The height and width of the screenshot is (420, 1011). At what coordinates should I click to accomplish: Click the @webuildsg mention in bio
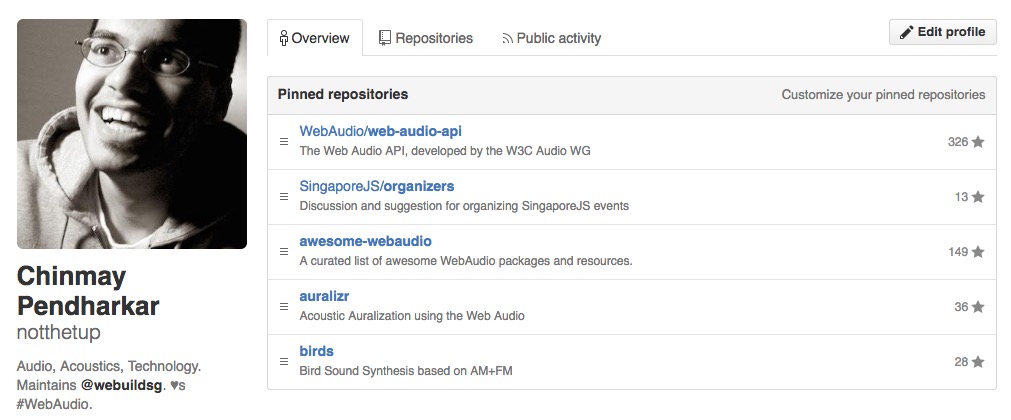121,386
